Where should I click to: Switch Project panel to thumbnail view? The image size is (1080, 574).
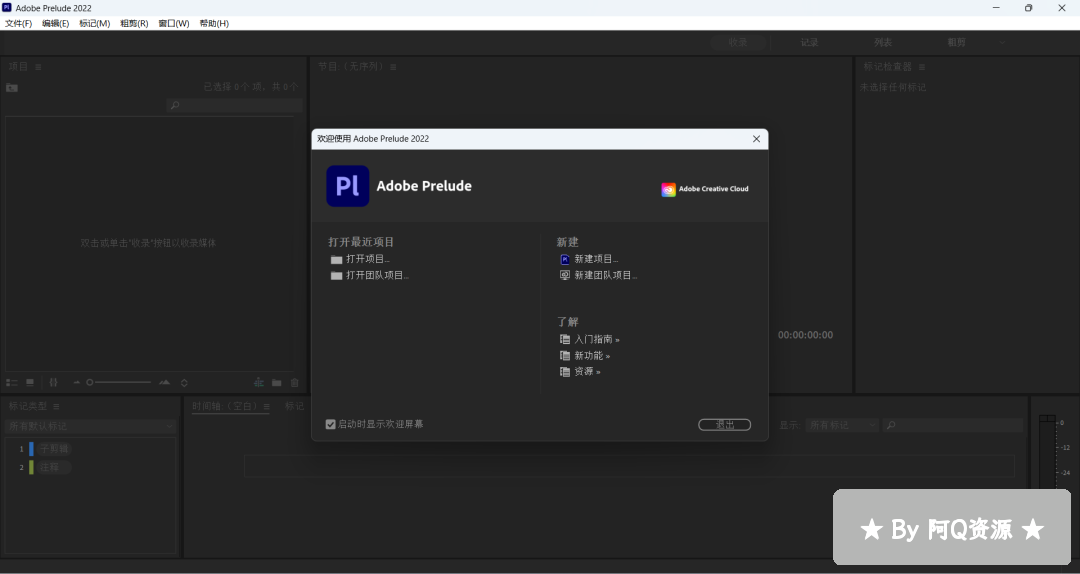tap(30, 382)
